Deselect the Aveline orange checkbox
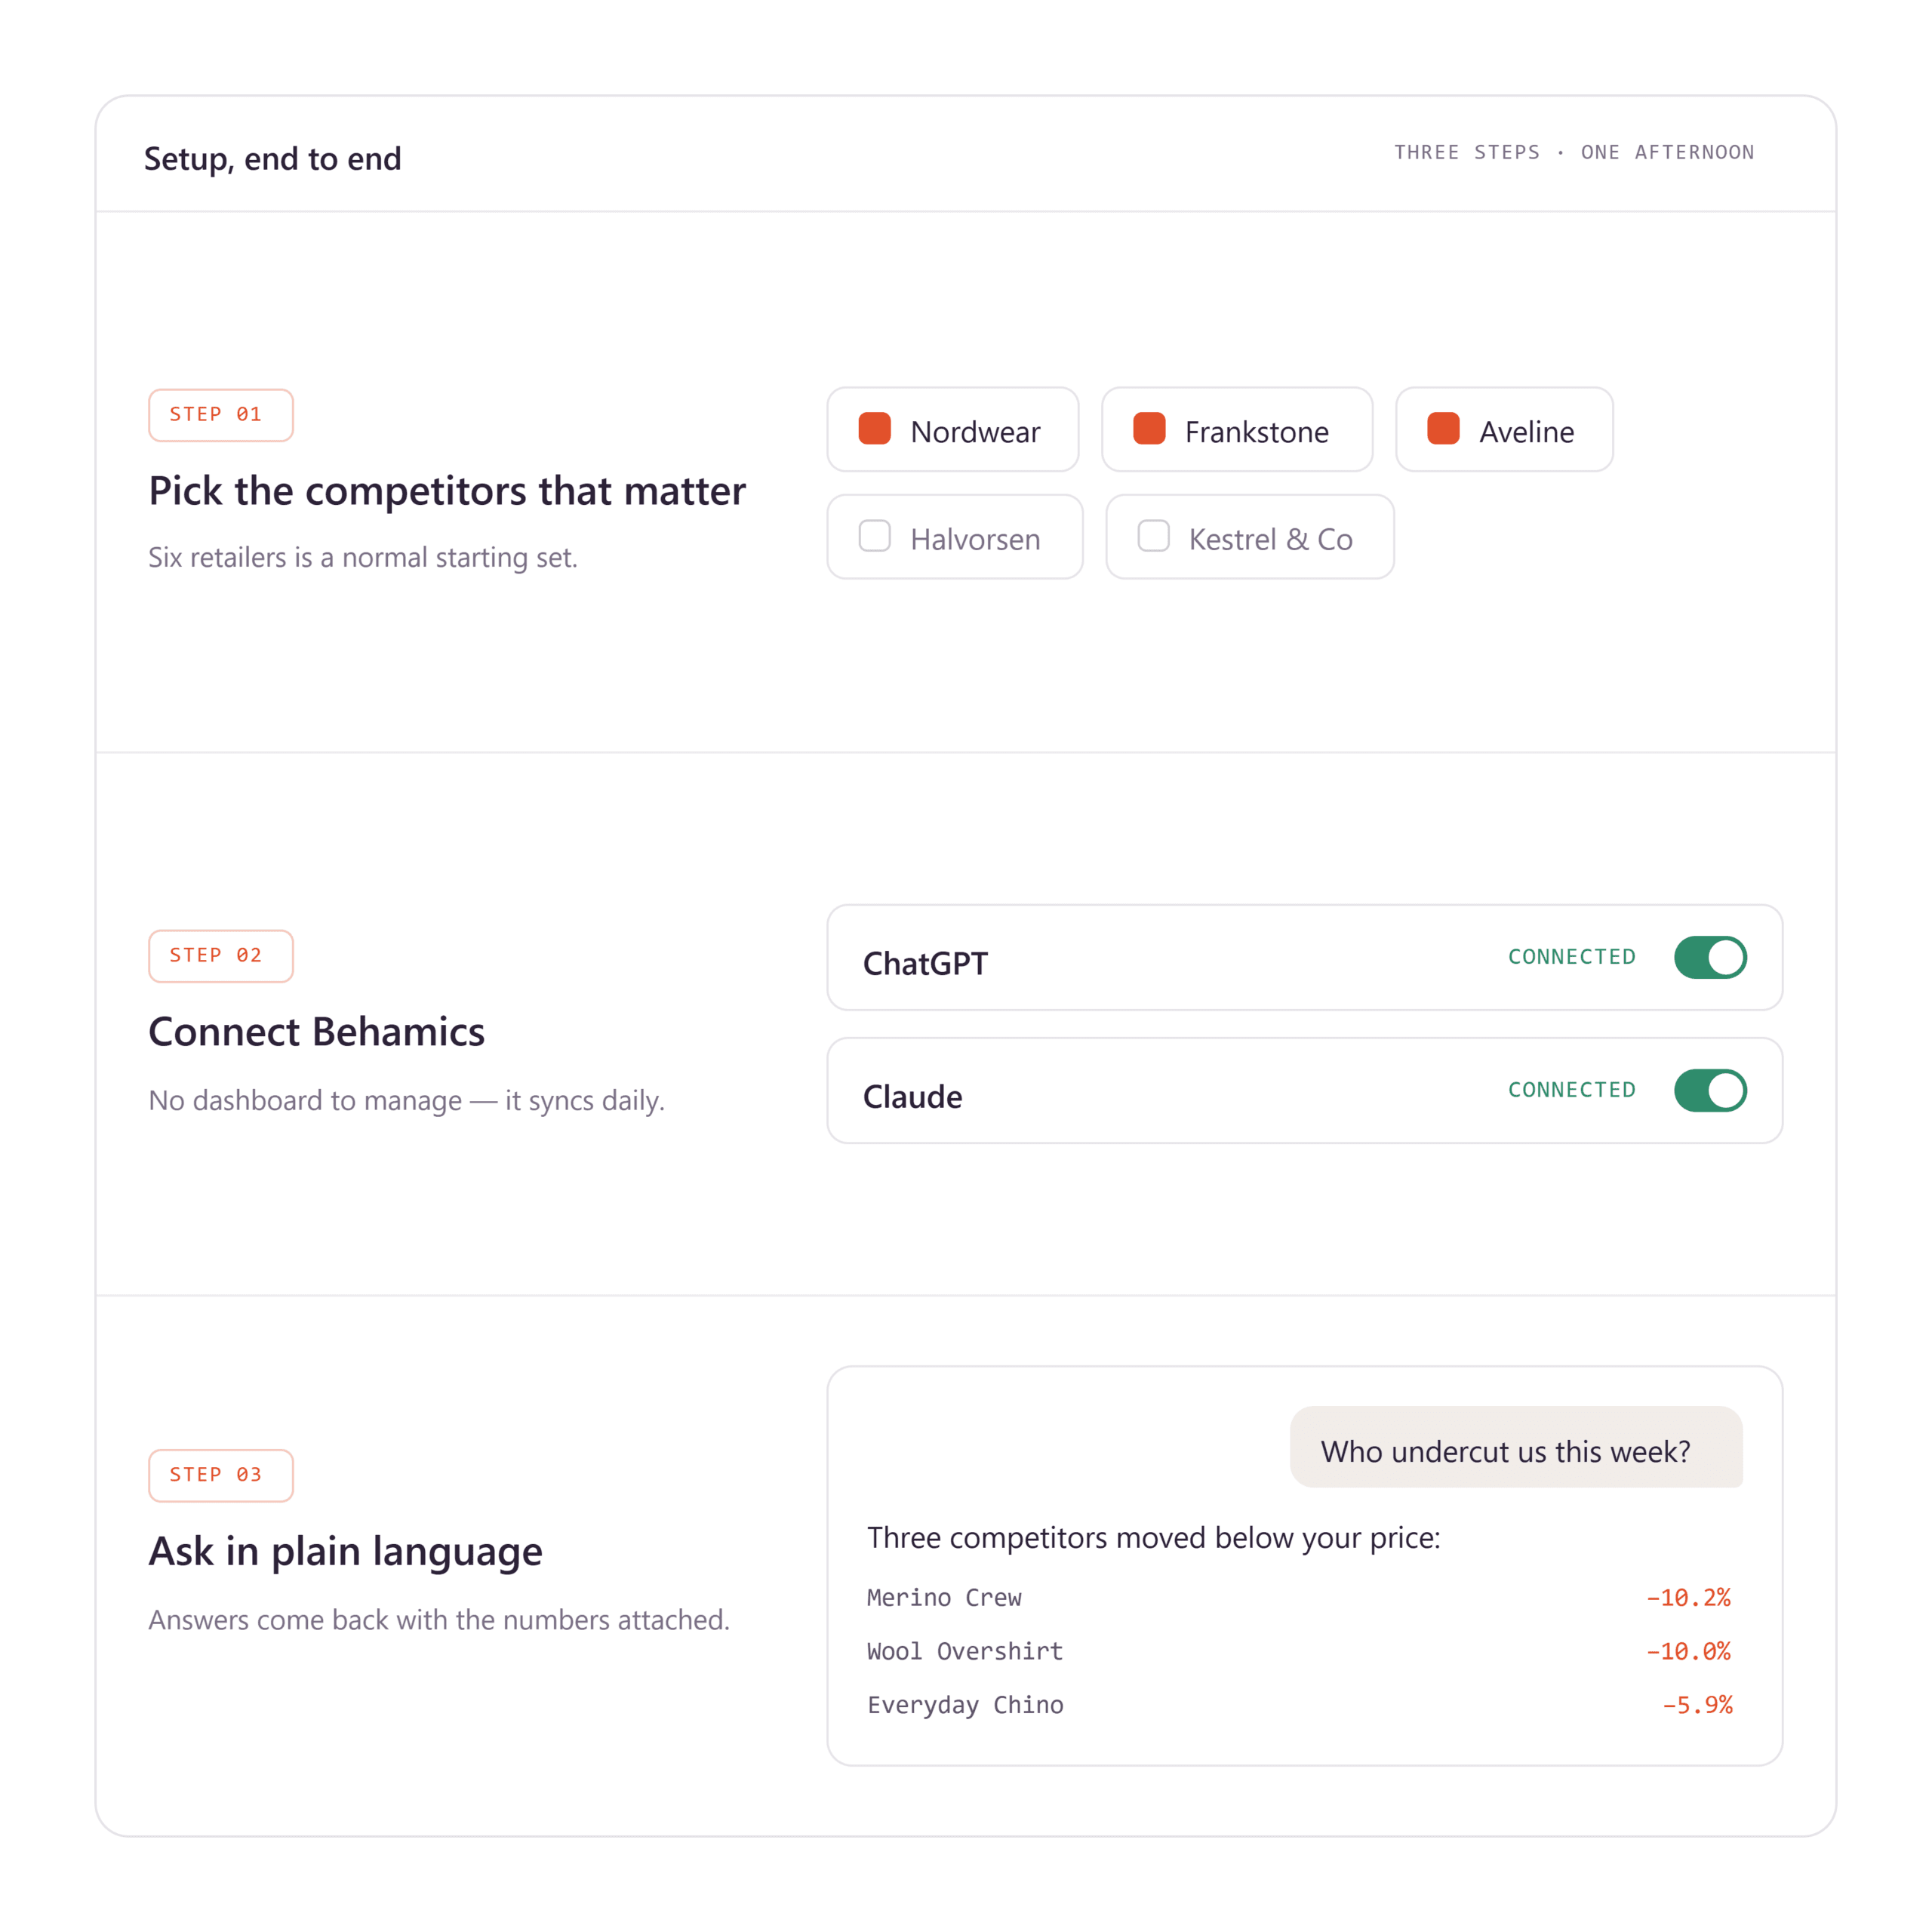The image size is (1932, 1932). pos(1443,428)
